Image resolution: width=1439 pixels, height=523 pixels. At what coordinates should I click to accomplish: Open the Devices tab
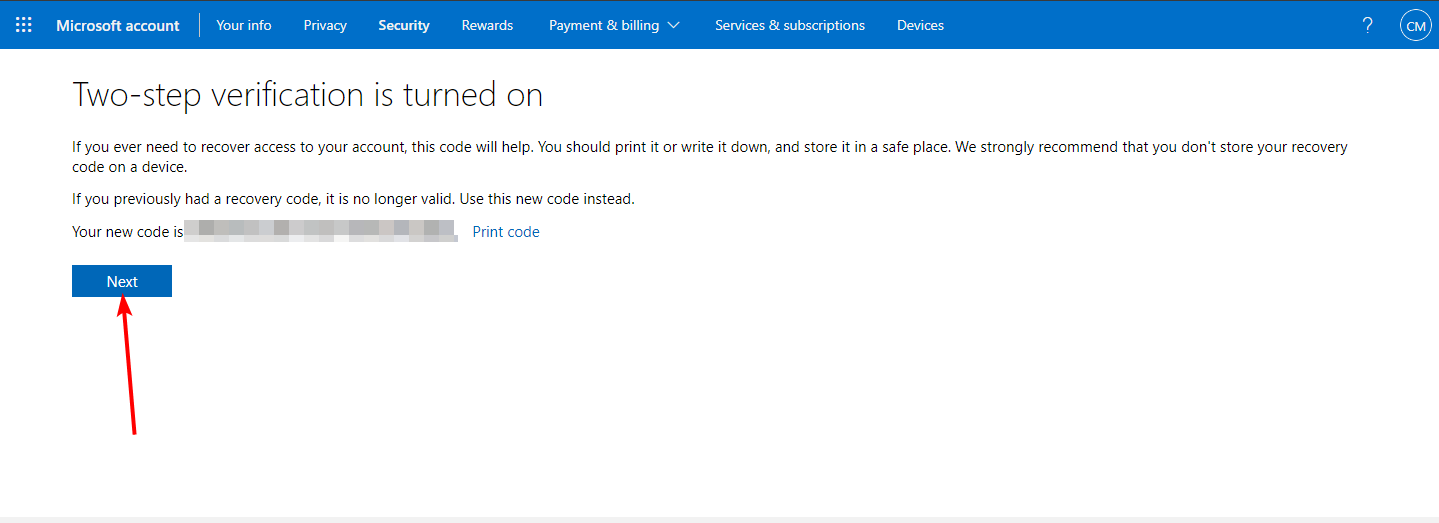(920, 25)
